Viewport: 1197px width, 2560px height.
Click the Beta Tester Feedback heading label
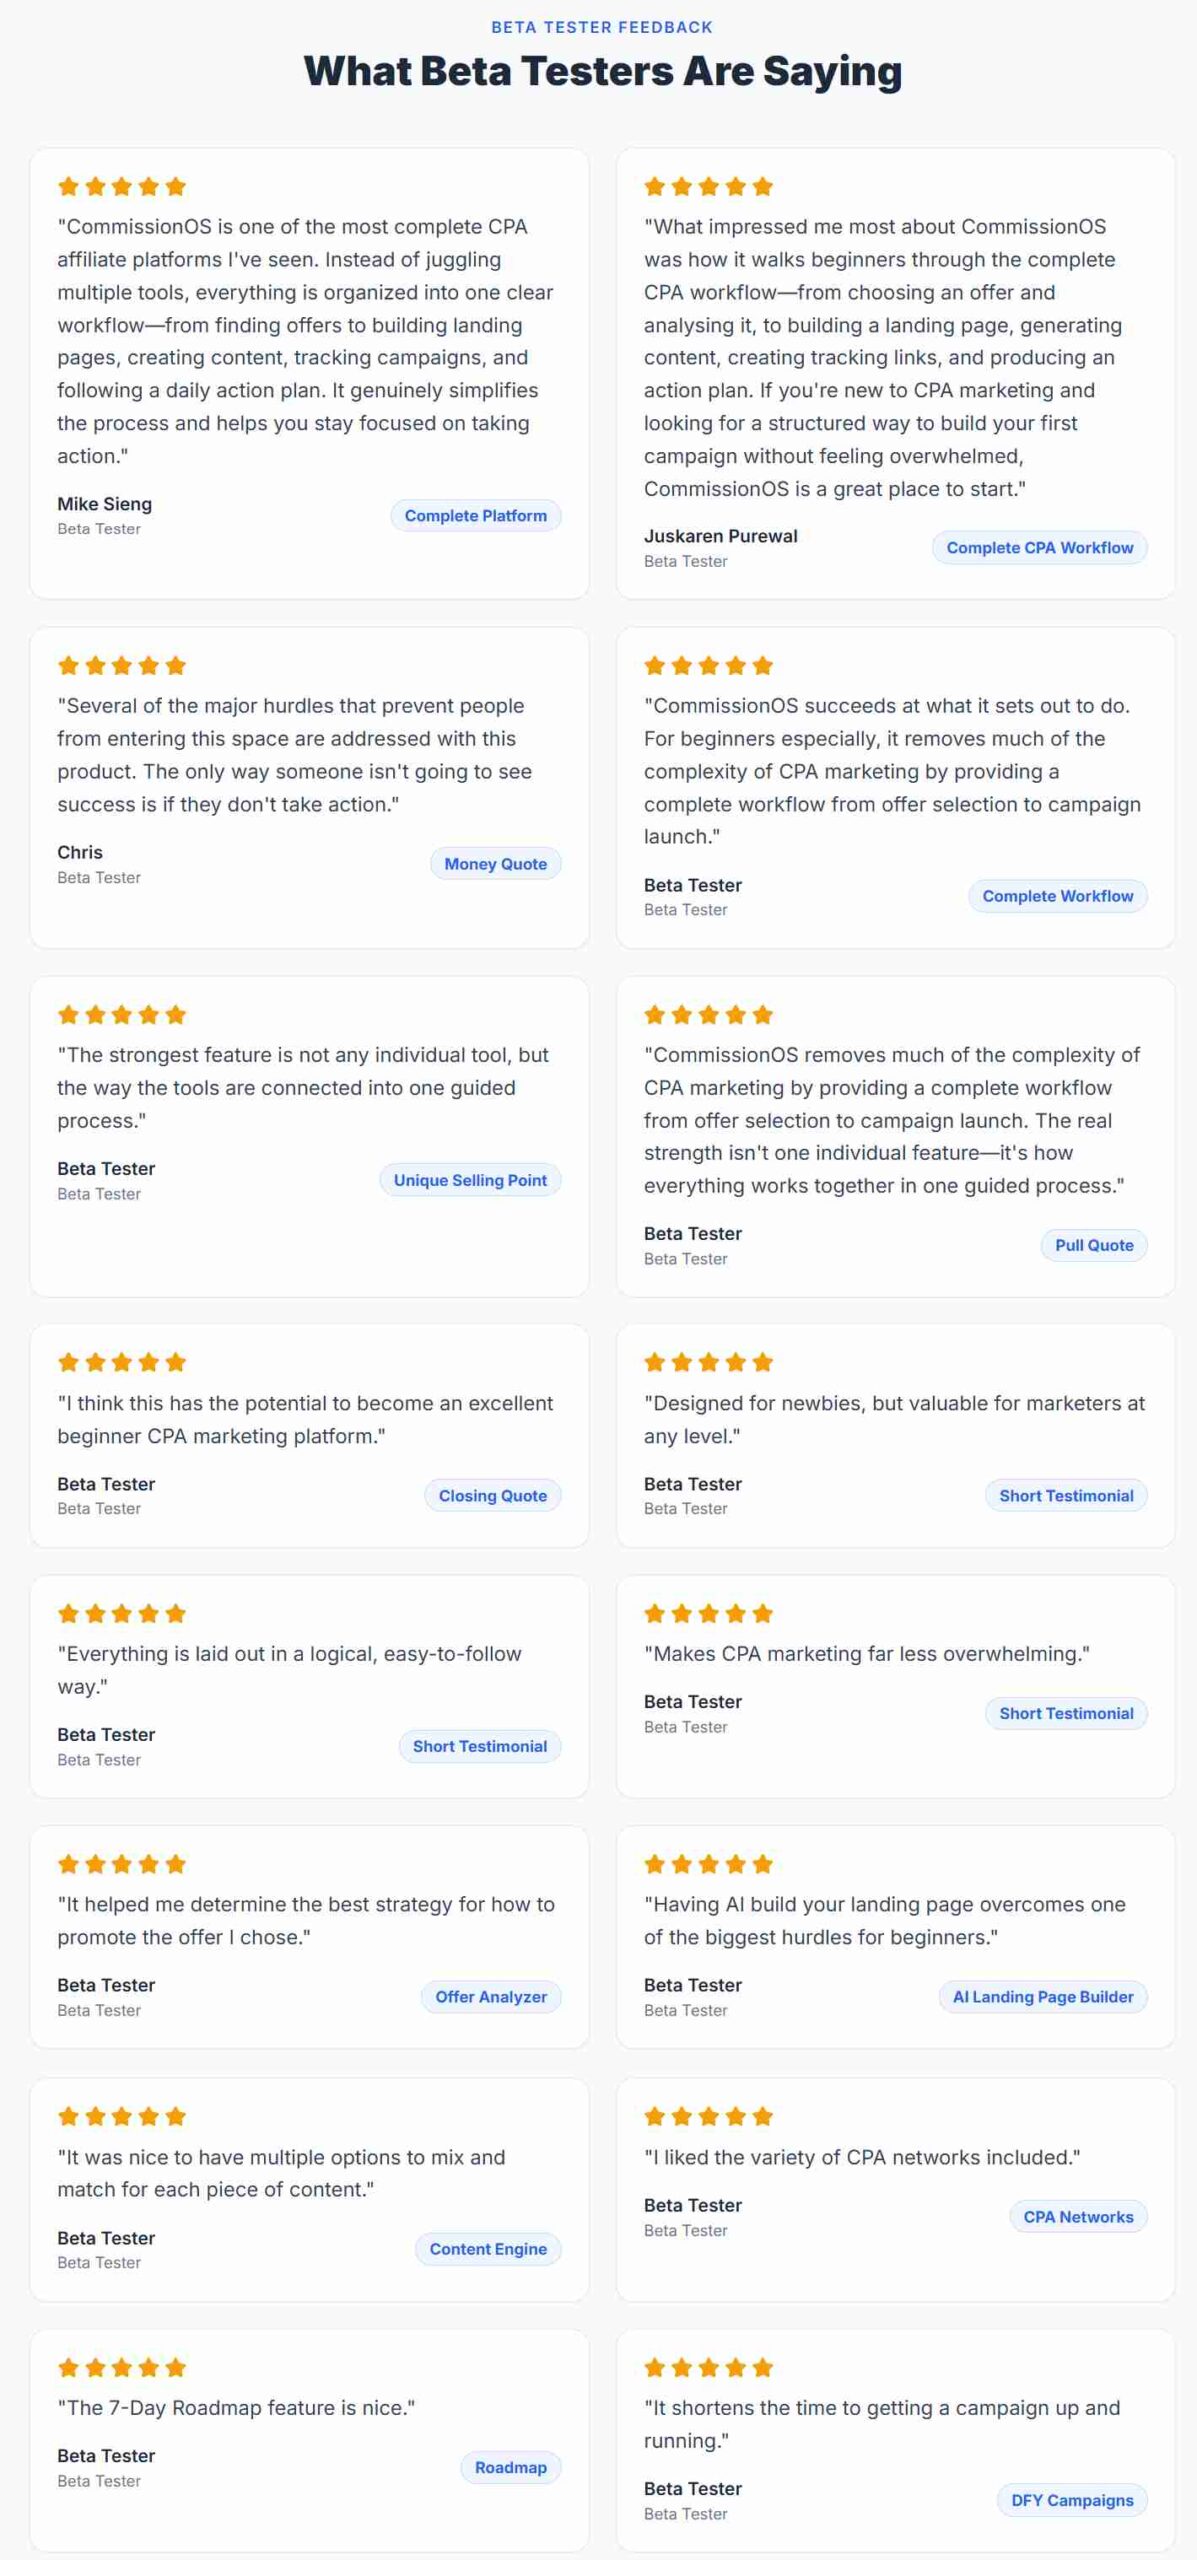[602, 27]
